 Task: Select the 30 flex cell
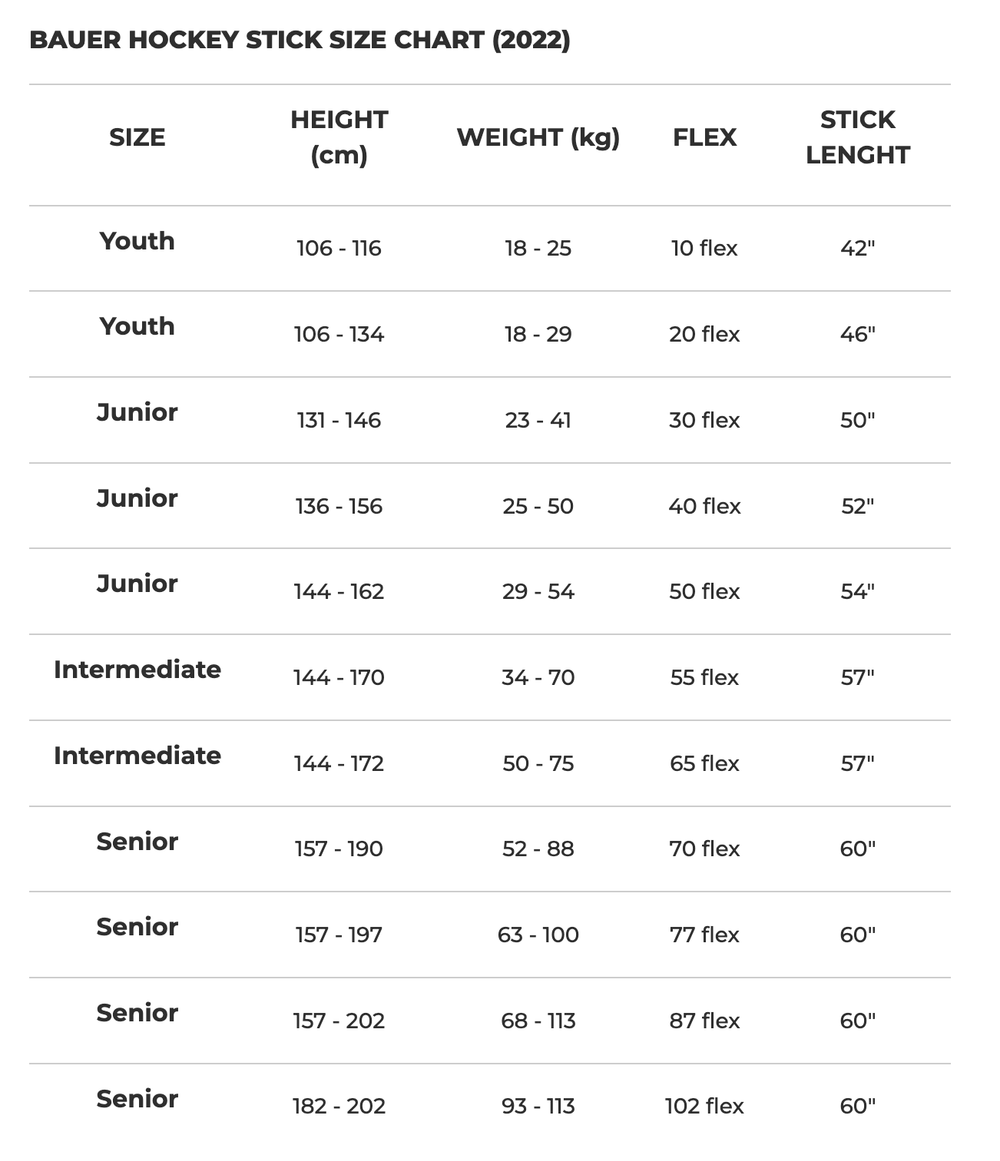tap(704, 420)
